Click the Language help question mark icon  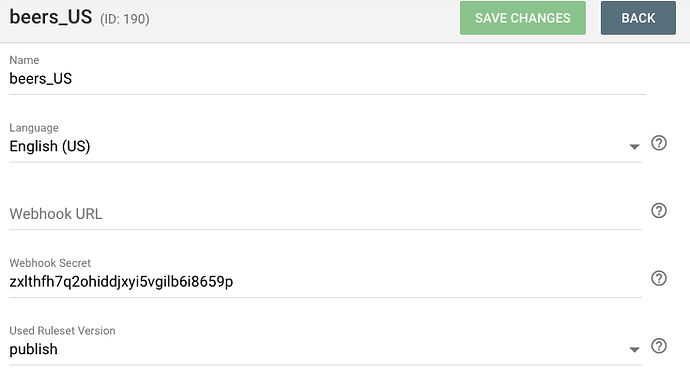point(659,143)
